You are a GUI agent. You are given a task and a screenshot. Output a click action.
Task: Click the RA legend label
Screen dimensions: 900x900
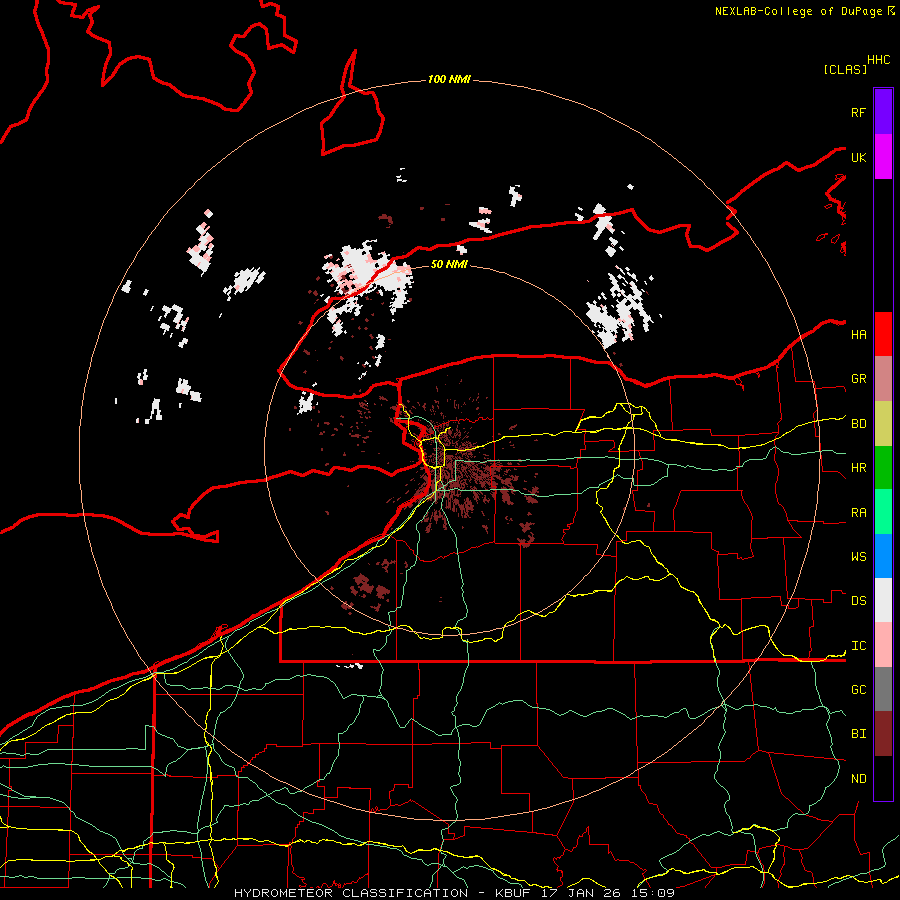[x=858, y=513]
